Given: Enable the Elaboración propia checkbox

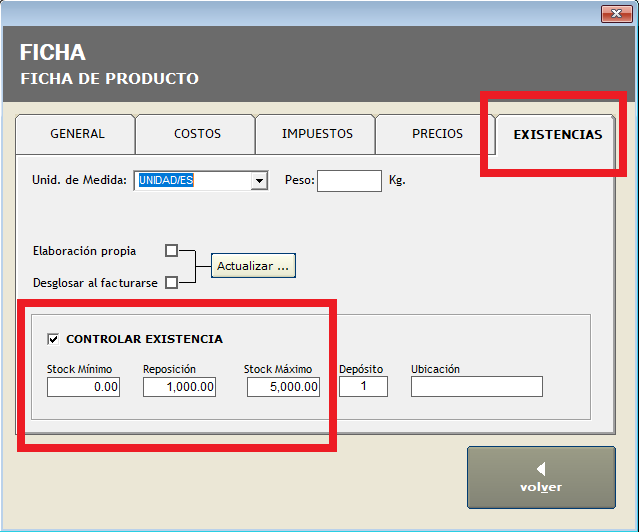Looking at the screenshot, I should [171, 251].
